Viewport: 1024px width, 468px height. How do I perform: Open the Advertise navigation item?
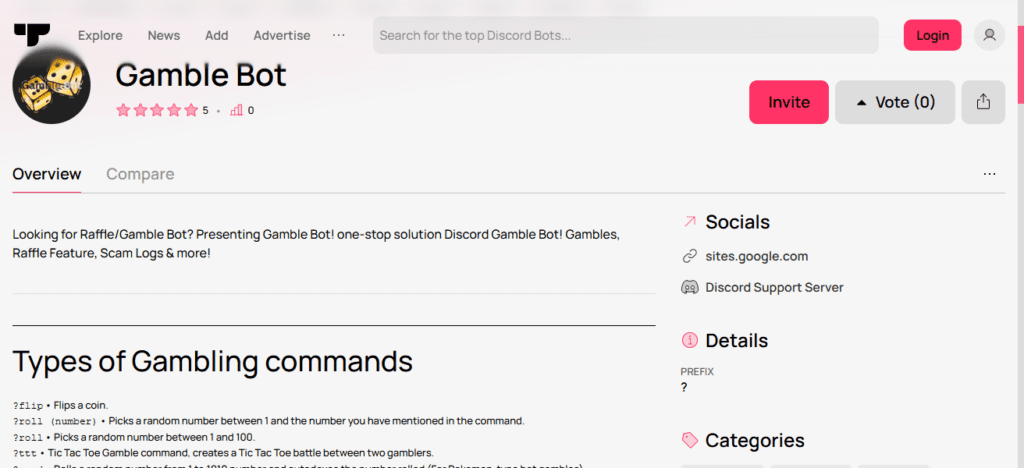[x=281, y=35]
